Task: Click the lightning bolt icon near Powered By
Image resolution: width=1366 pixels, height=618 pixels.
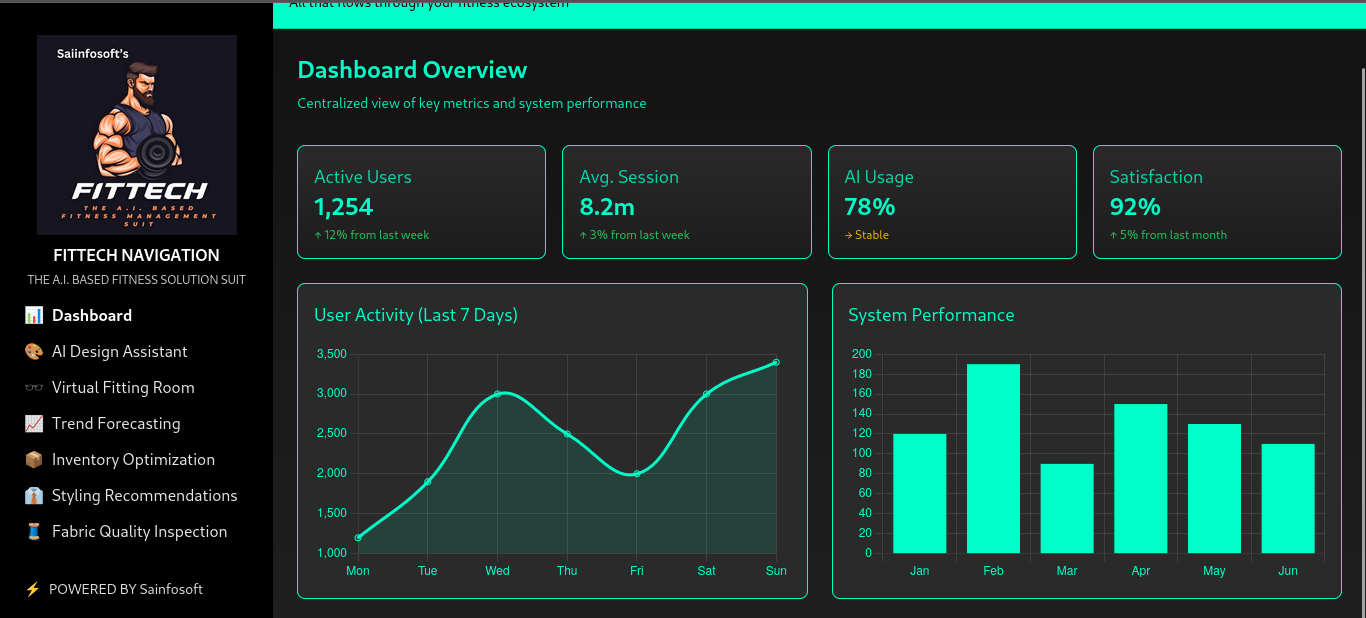Action: [32, 590]
